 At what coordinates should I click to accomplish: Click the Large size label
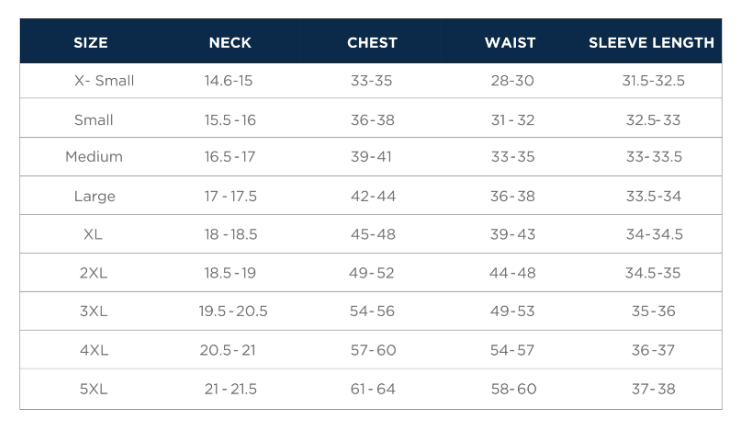94,196
